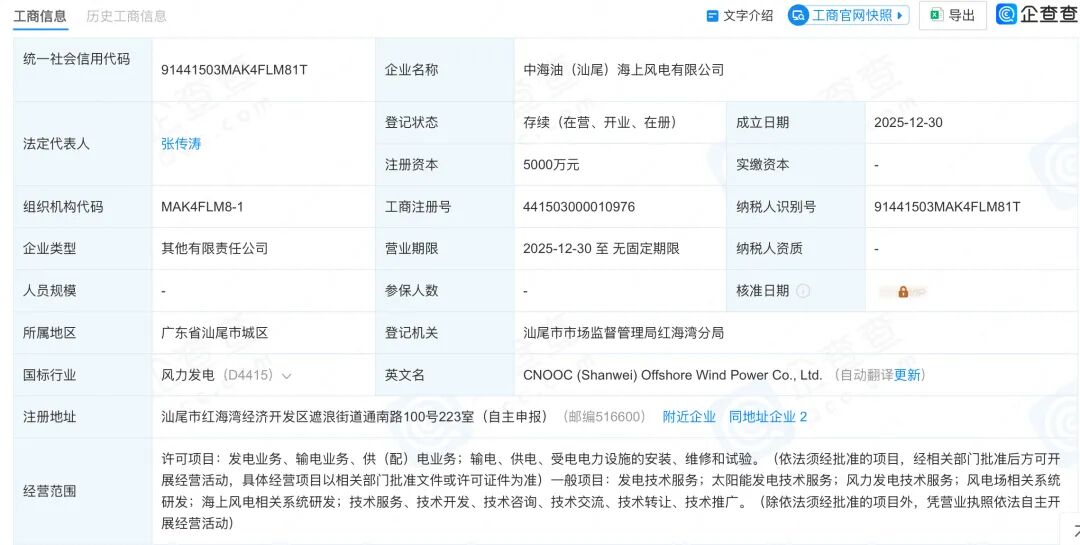Image resolution: width=1080 pixels, height=545 pixels.
Task: Select region 广东省汕尾市城区
Action: tap(214, 333)
